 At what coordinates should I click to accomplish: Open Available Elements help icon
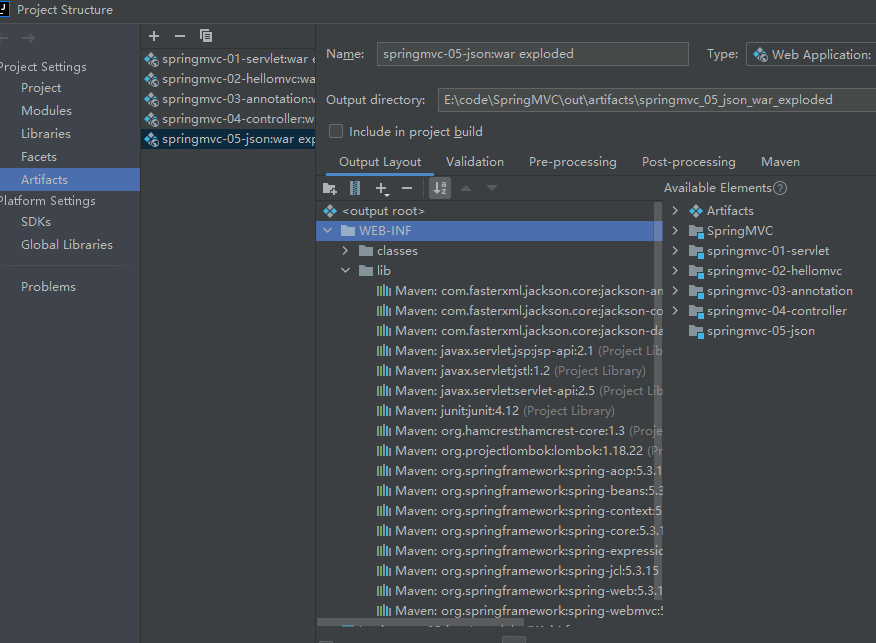[x=780, y=188]
